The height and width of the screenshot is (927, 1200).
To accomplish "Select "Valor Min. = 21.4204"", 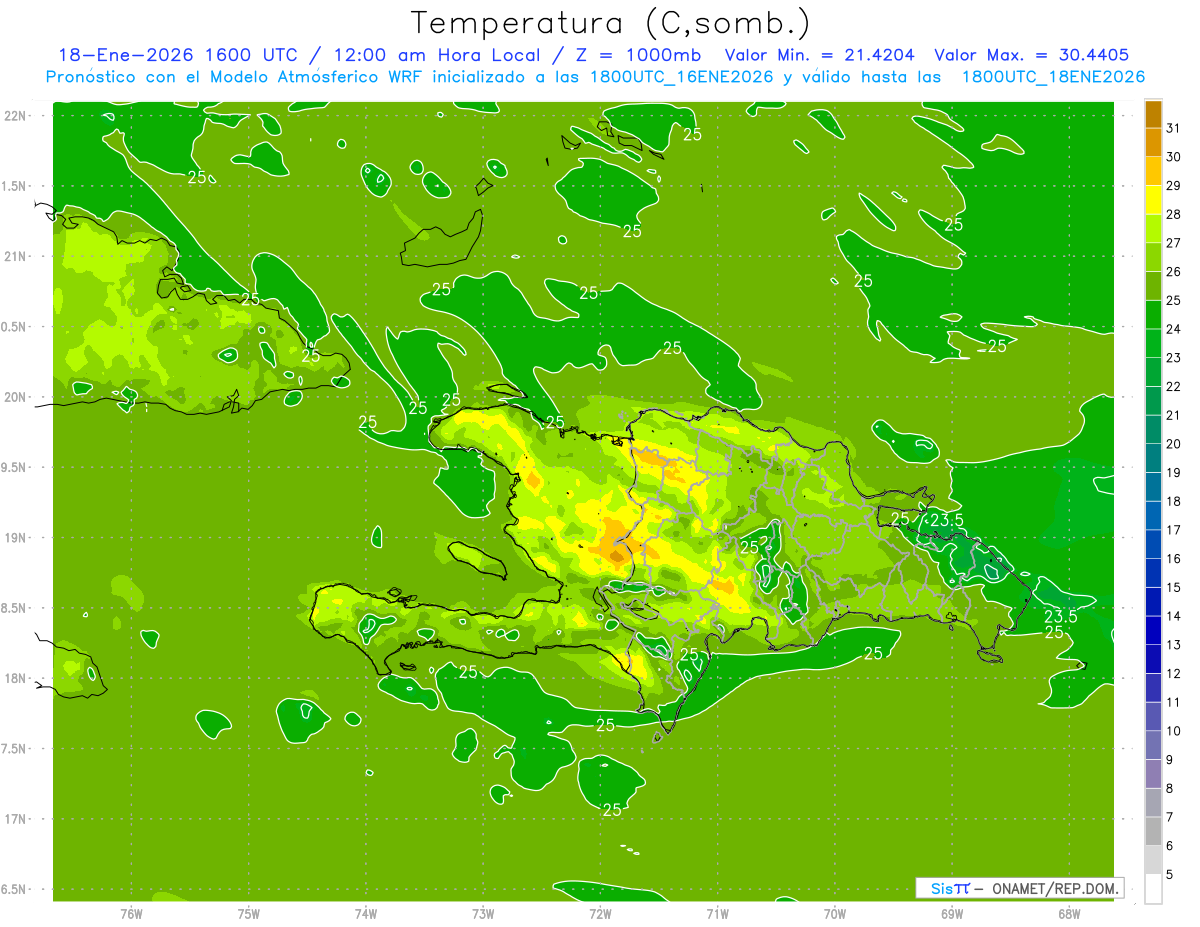I will coord(819,55).
